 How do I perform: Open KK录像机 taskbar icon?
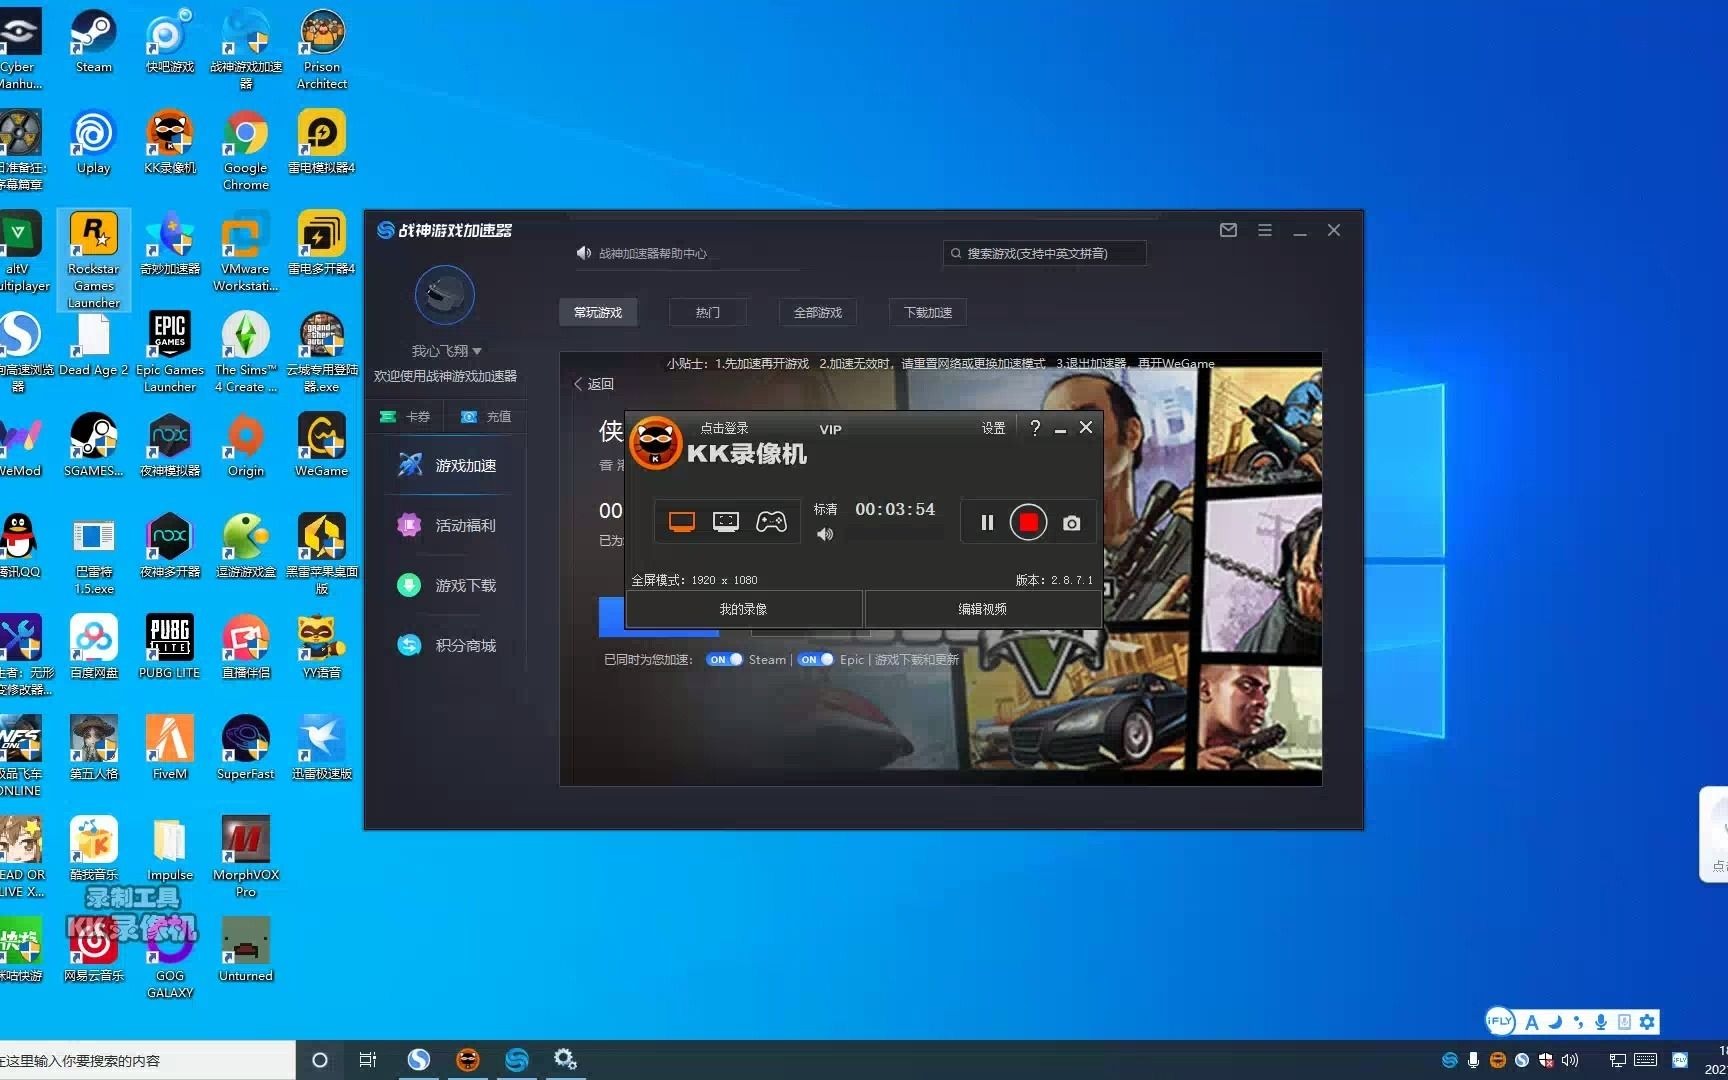pyautogui.click(x=467, y=1060)
